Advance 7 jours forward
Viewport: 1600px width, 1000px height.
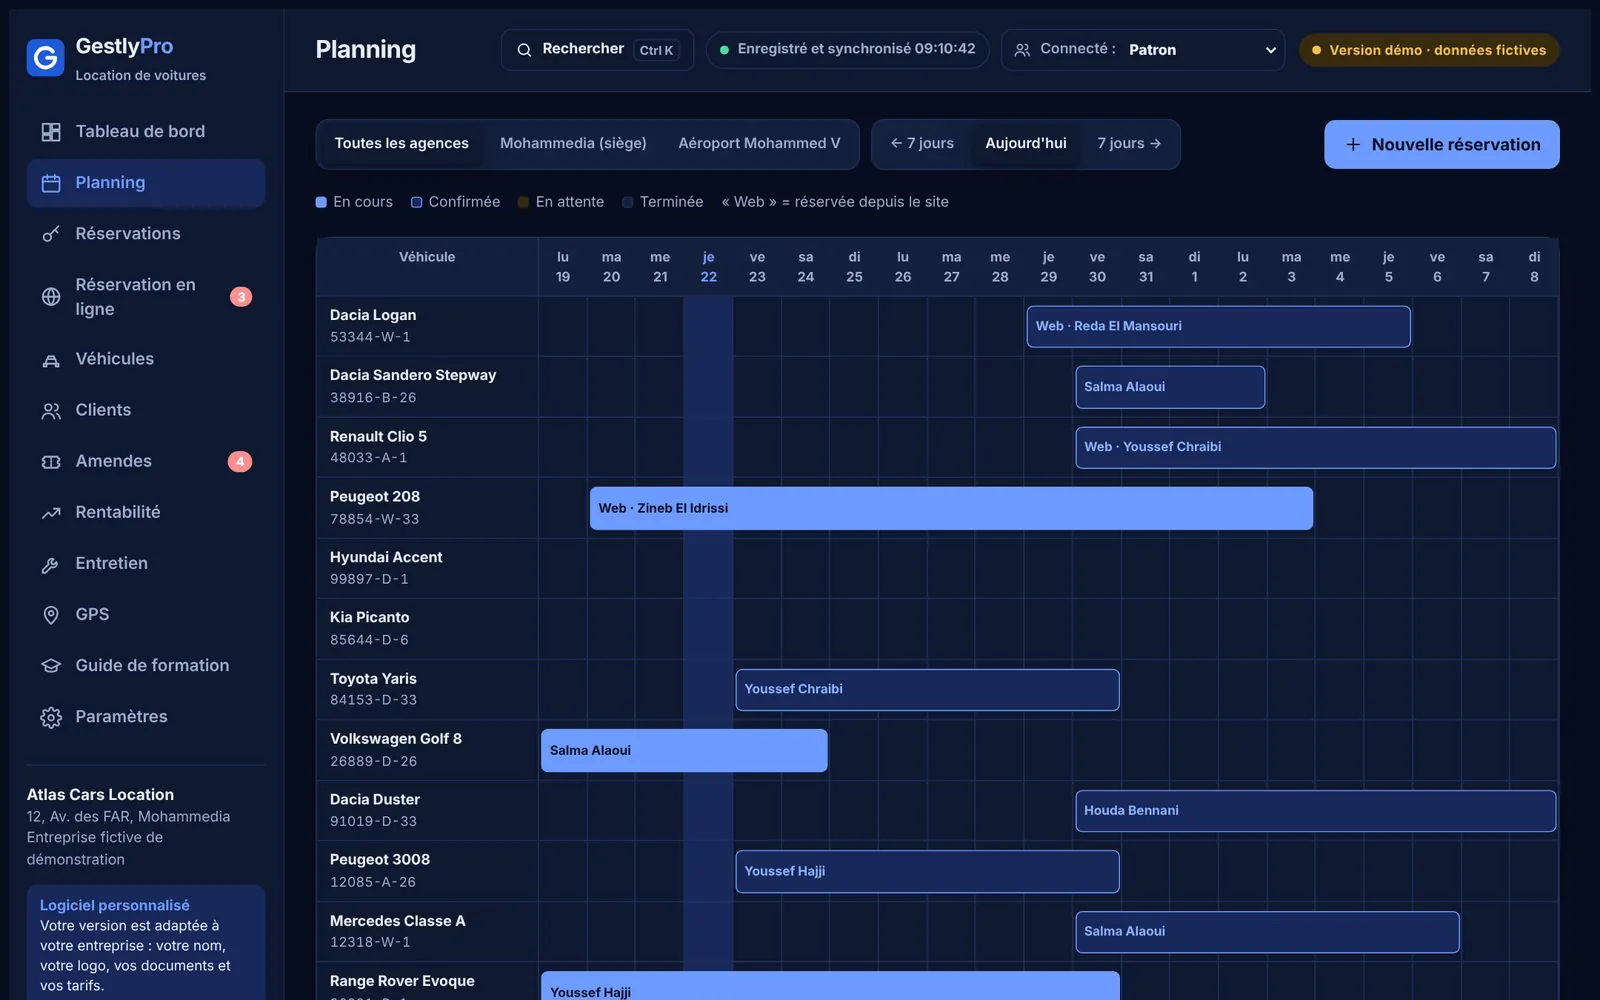1129,144
